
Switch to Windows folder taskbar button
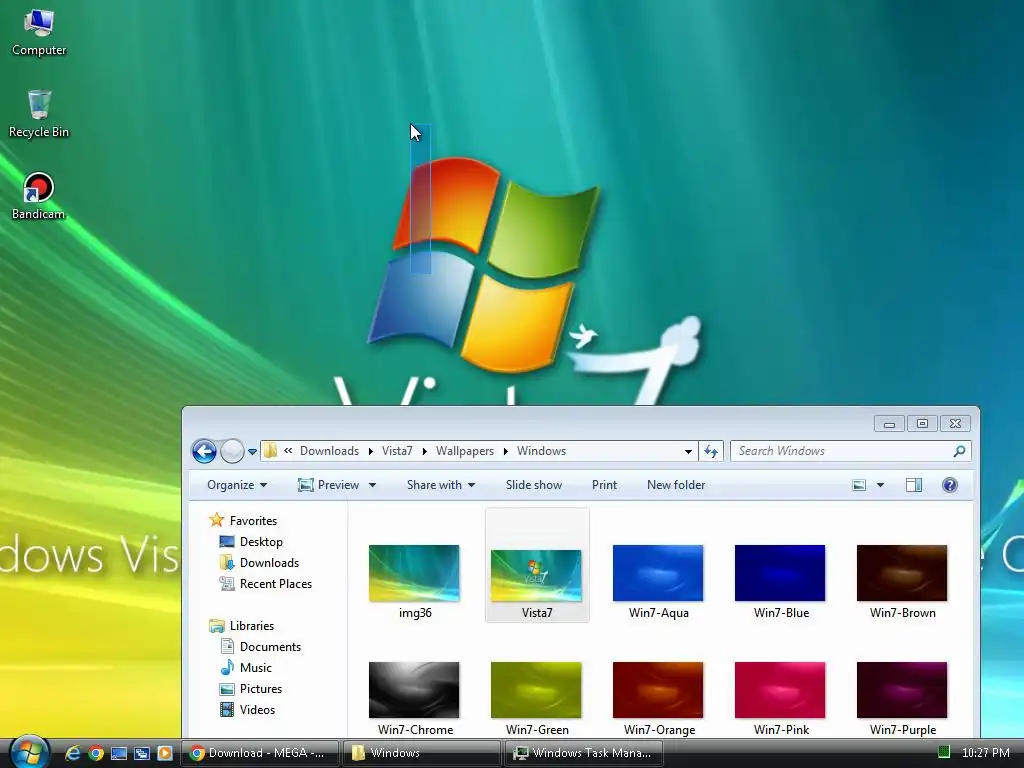[421, 753]
